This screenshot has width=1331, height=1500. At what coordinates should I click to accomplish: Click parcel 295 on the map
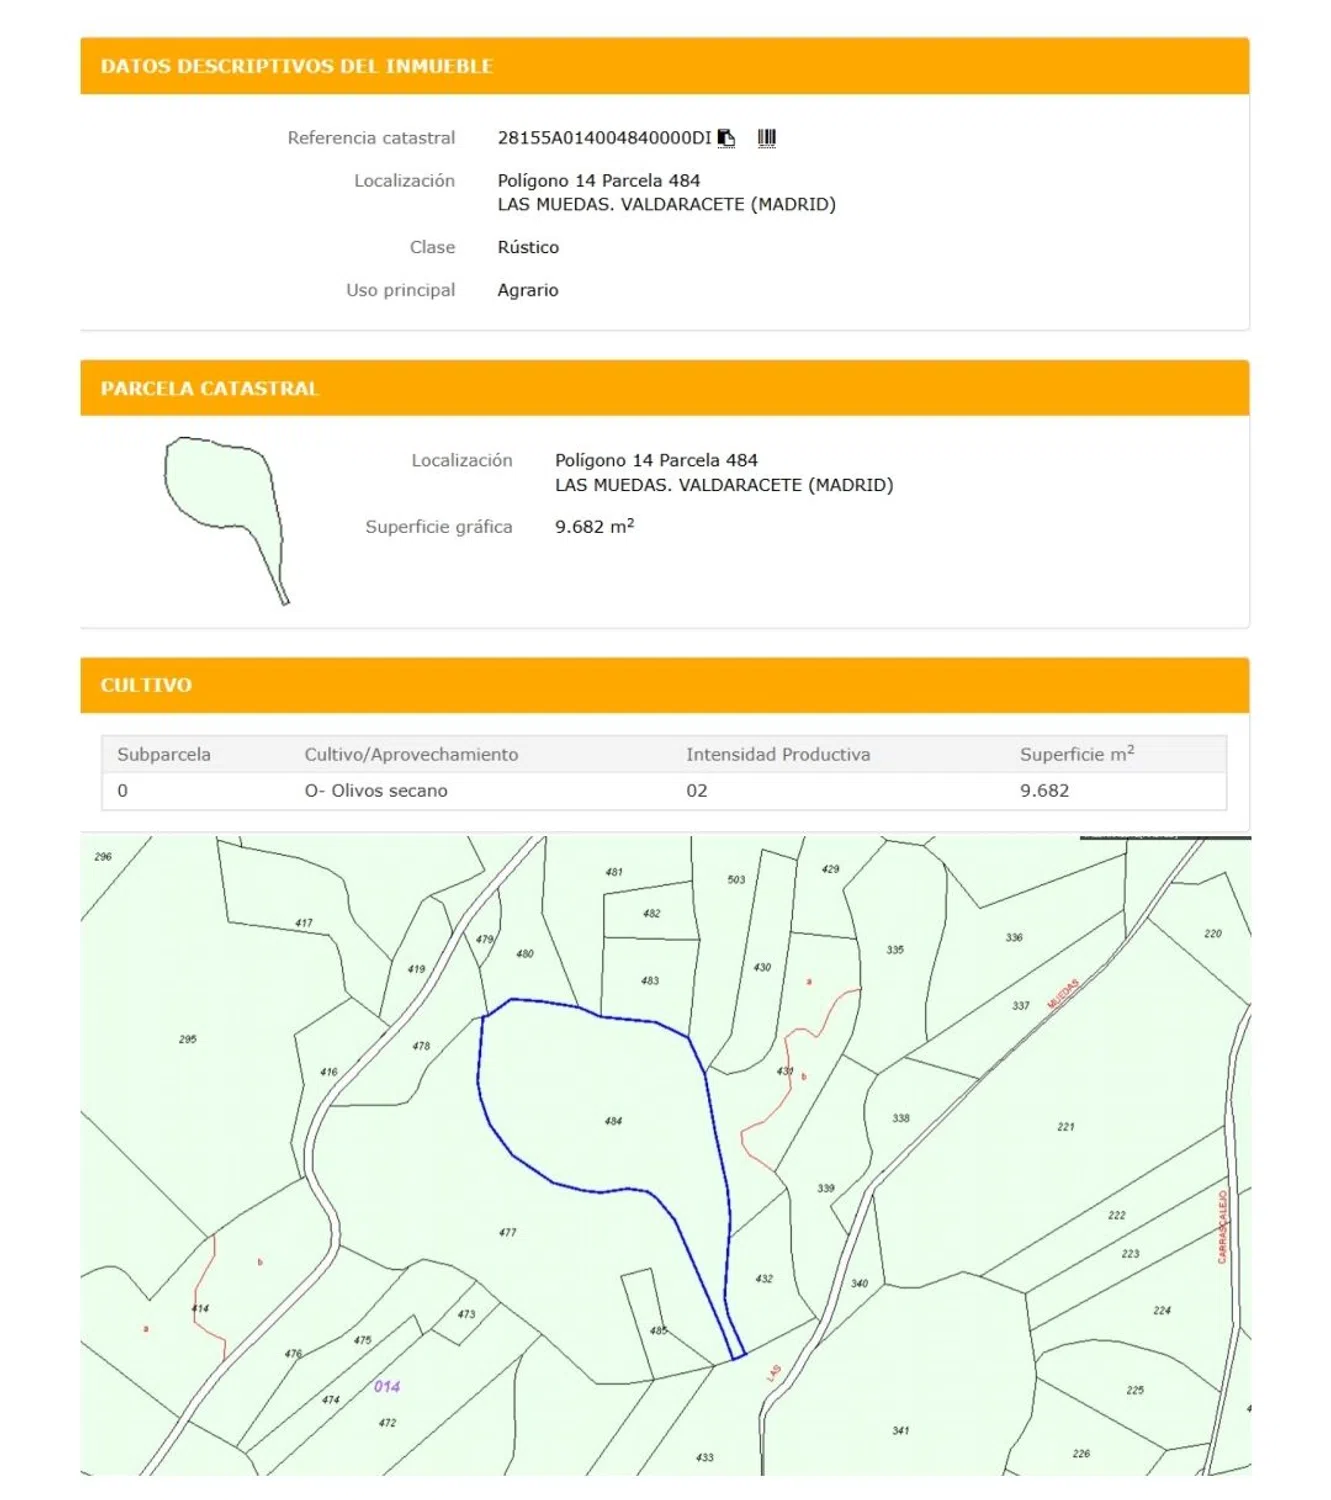pos(188,1040)
